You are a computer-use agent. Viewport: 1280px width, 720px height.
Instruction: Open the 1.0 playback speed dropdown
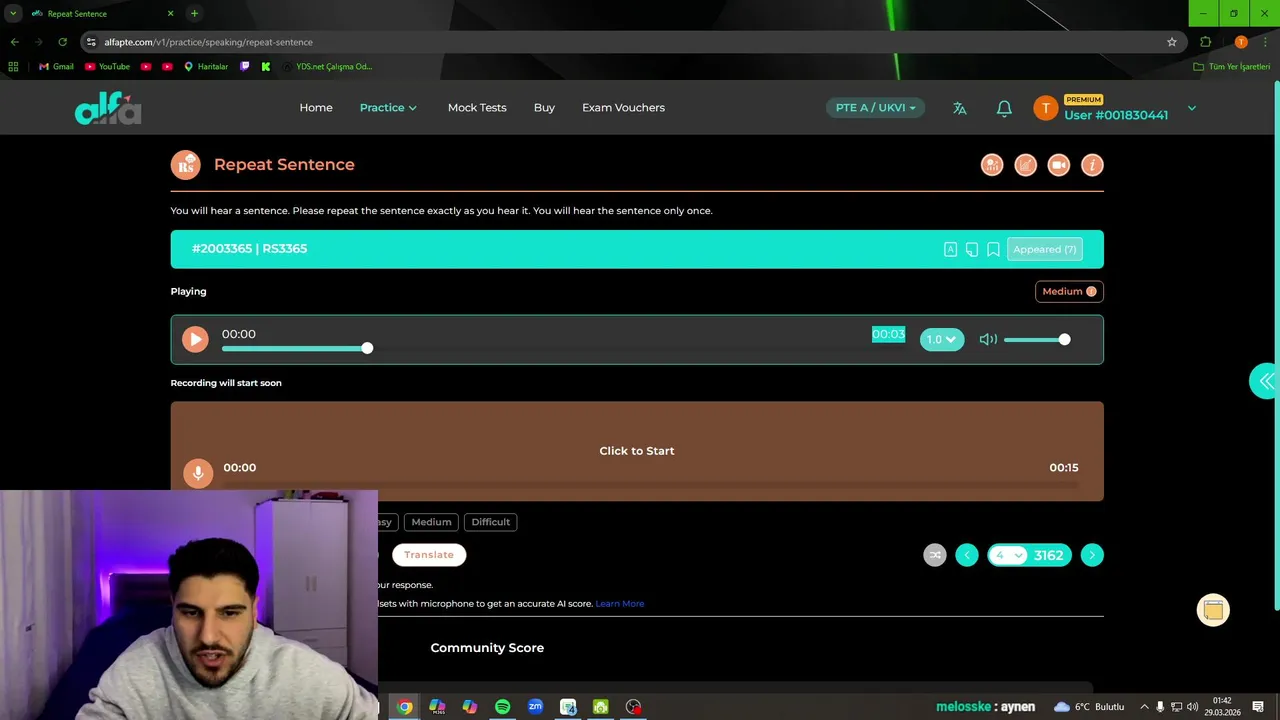942,339
